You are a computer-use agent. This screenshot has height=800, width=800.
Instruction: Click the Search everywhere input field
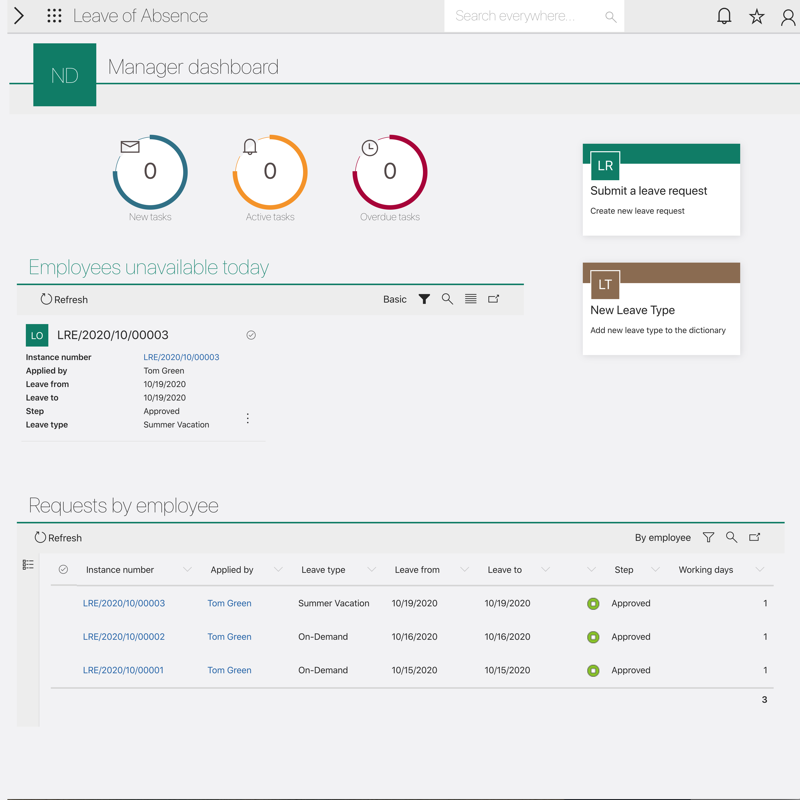click(x=525, y=16)
